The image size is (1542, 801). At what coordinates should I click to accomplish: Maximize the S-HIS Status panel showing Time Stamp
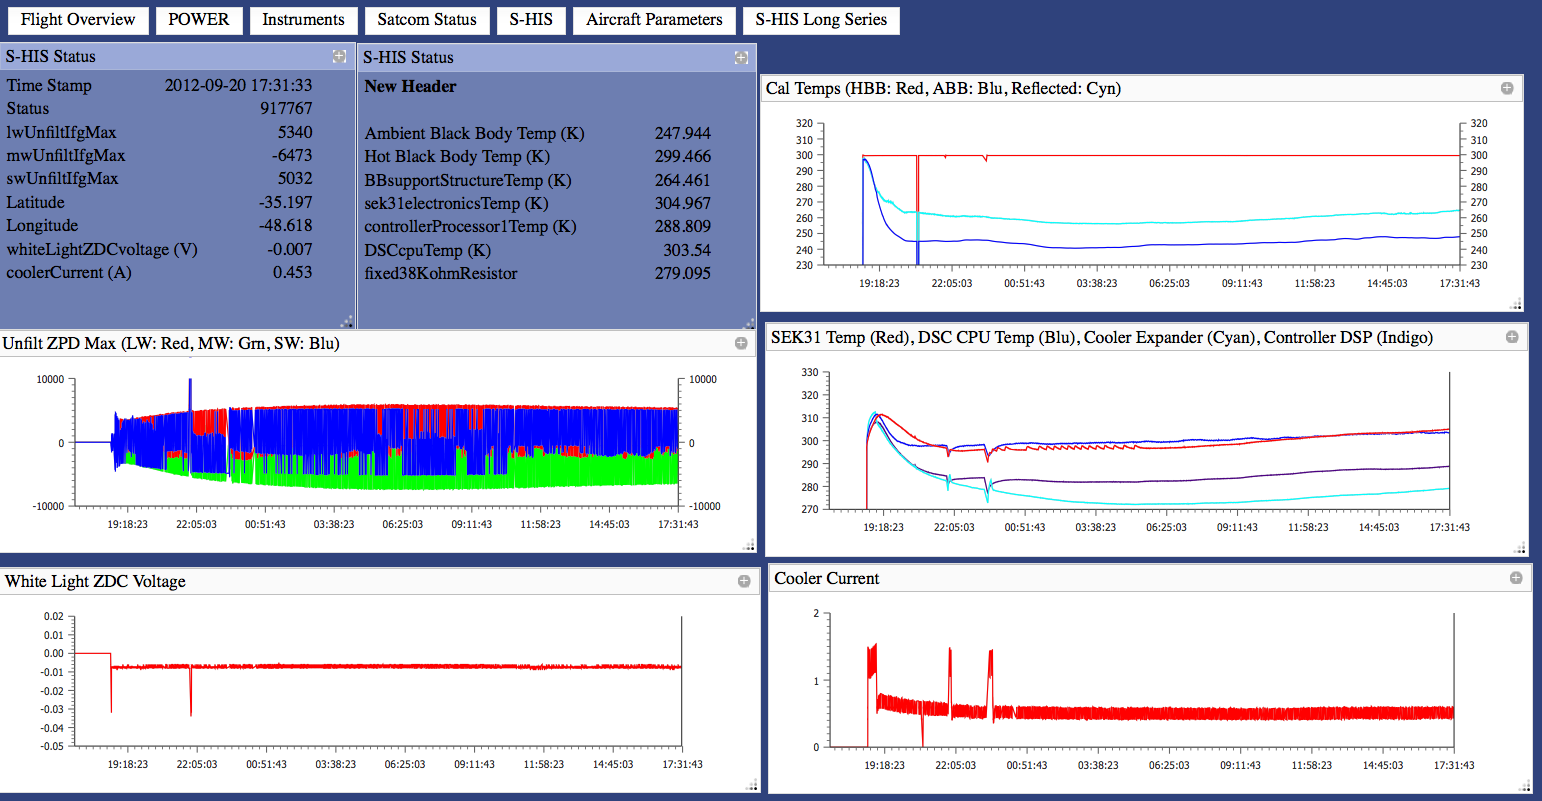coord(340,57)
